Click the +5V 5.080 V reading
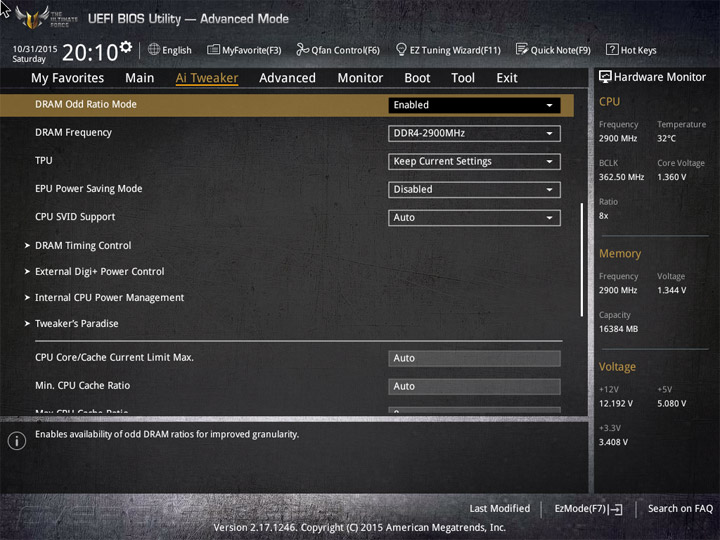 tap(672, 404)
